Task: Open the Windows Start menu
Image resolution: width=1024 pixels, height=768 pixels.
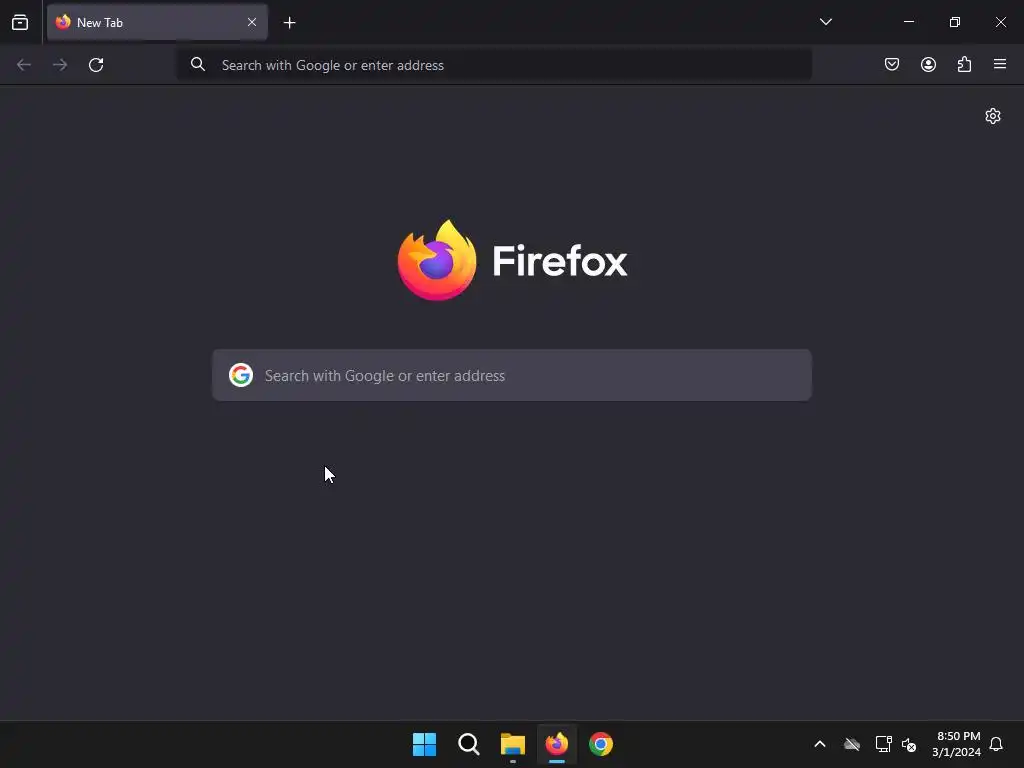Action: [424, 744]
